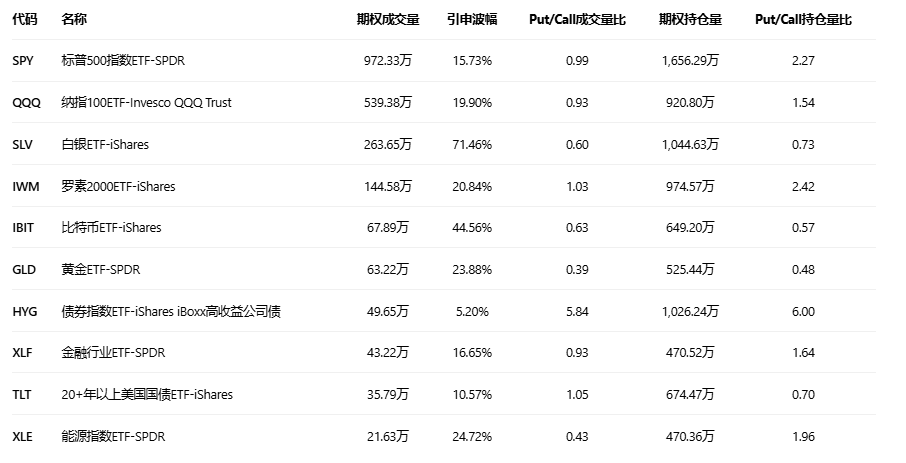
Task: Click the 代码 column header
Action: tap(24, 19)
